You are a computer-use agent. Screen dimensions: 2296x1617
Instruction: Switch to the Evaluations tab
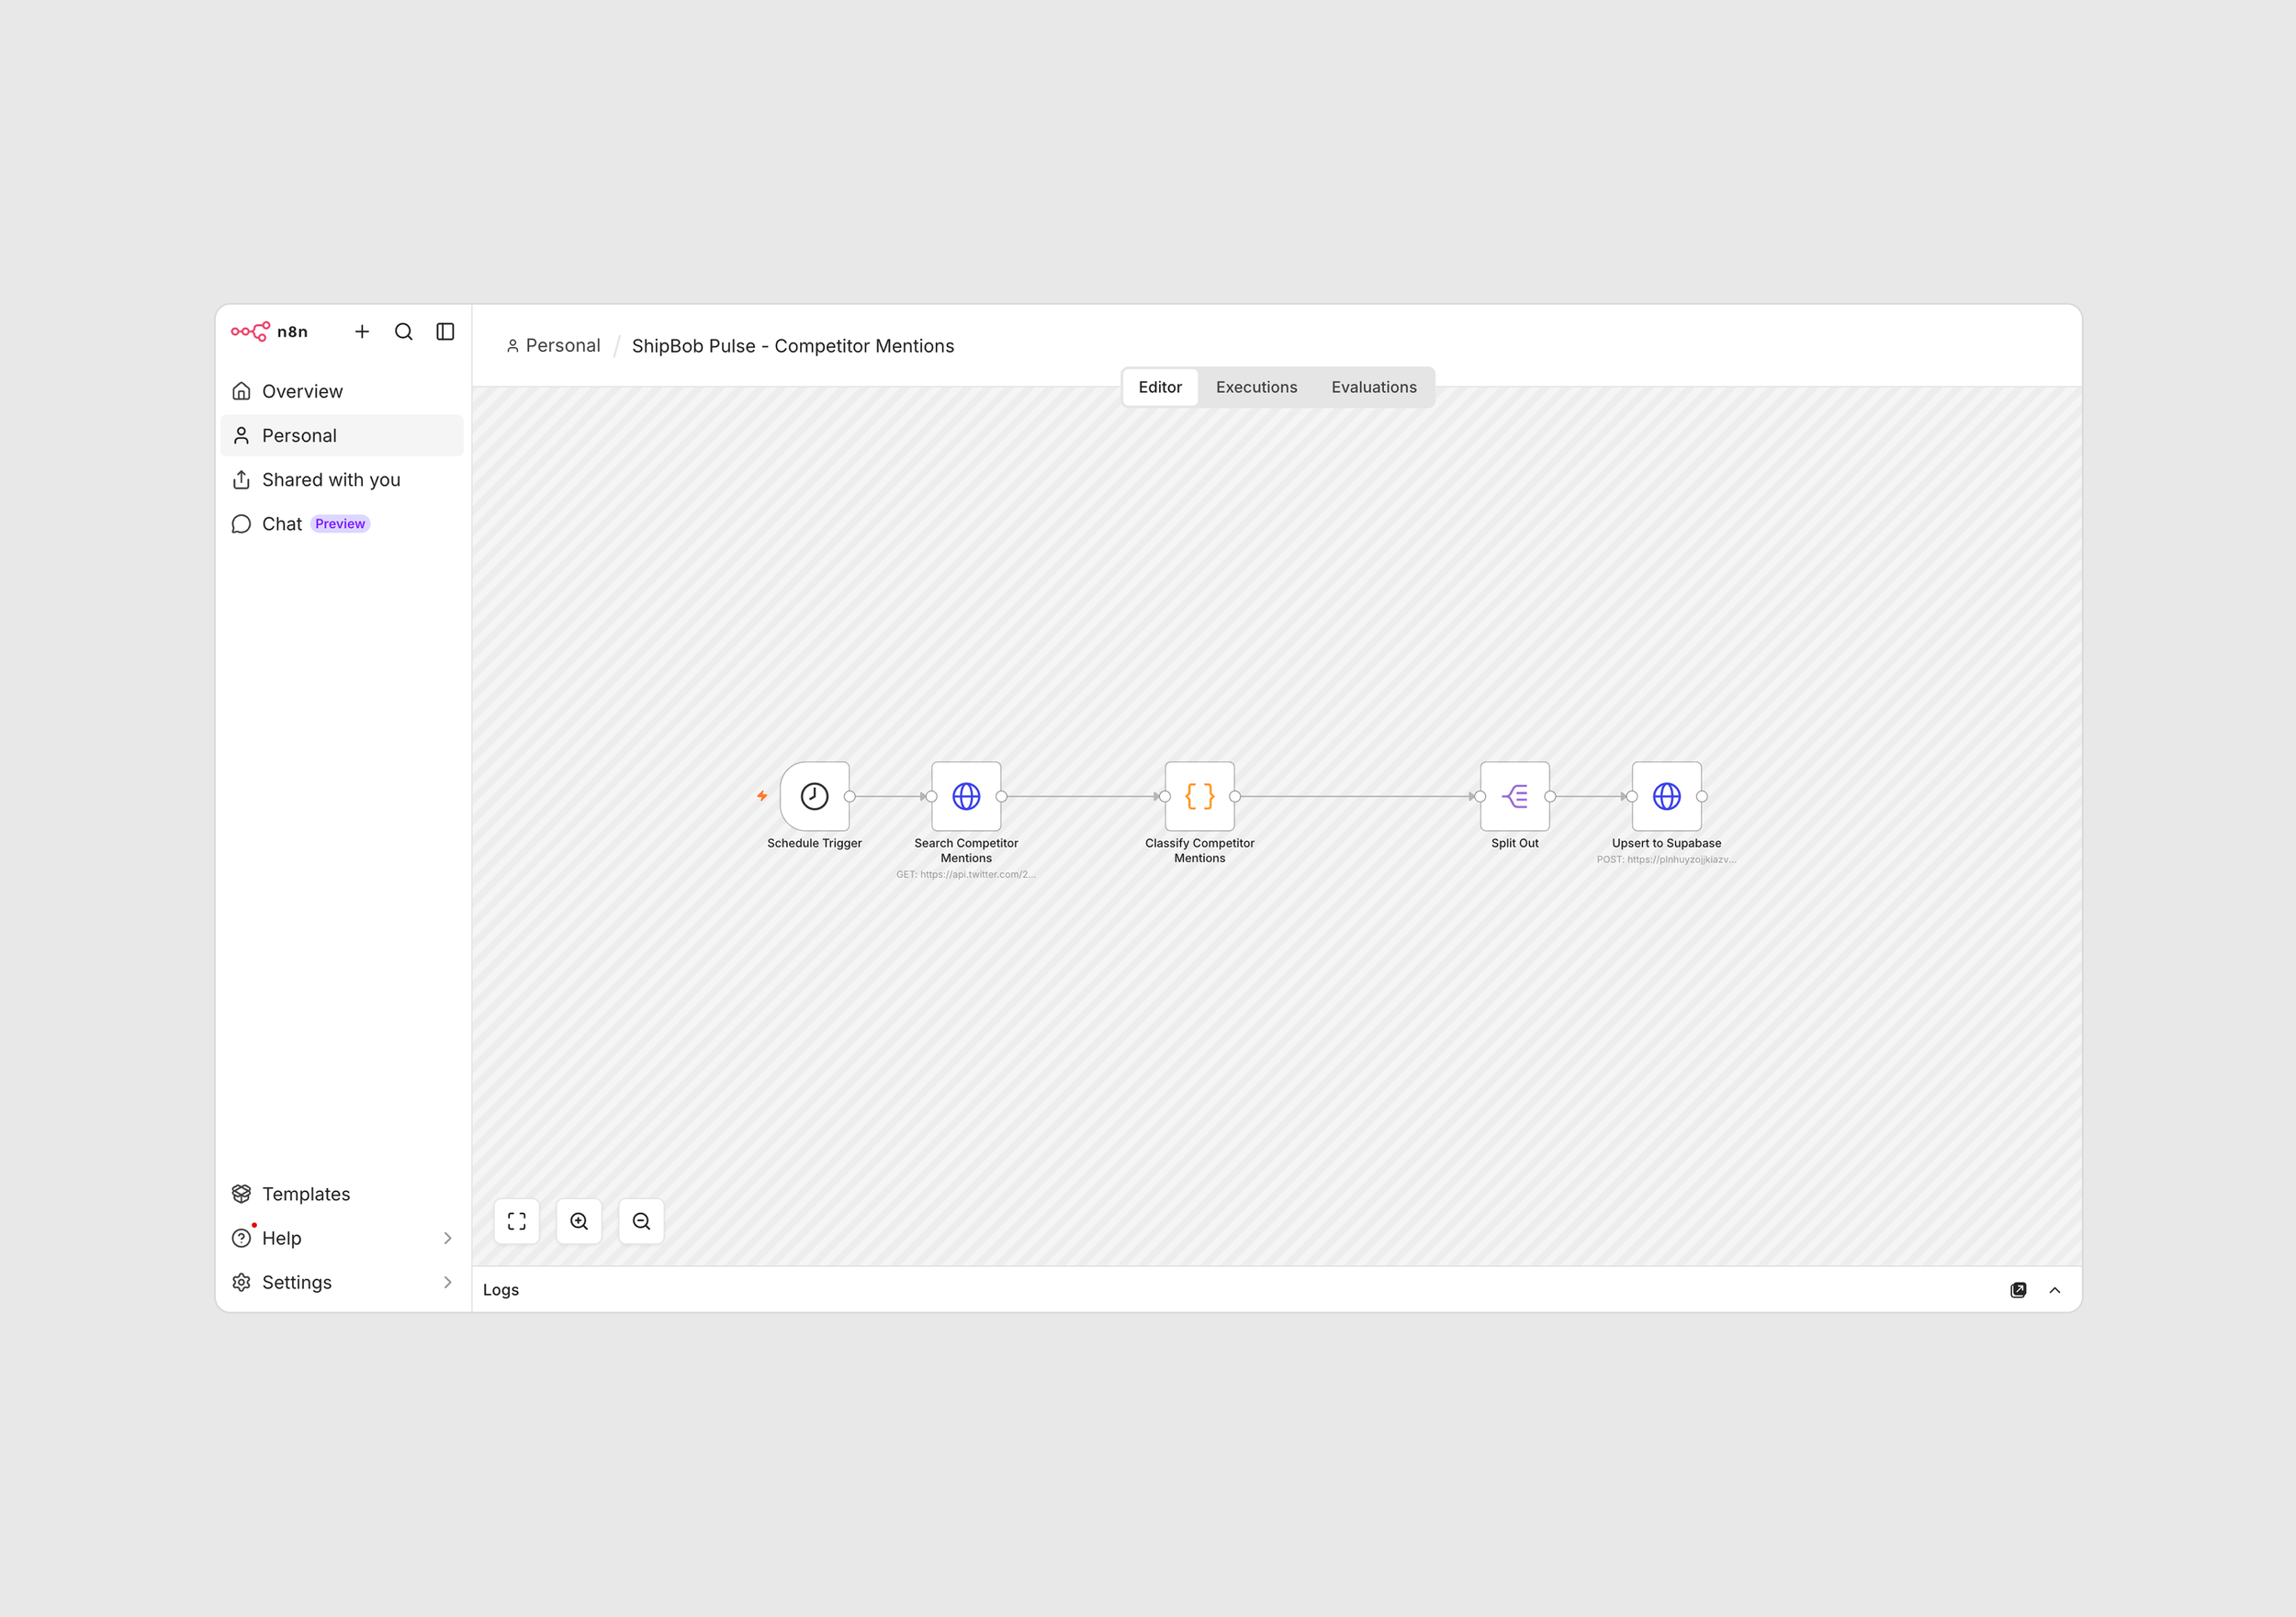click(1374, 387)
